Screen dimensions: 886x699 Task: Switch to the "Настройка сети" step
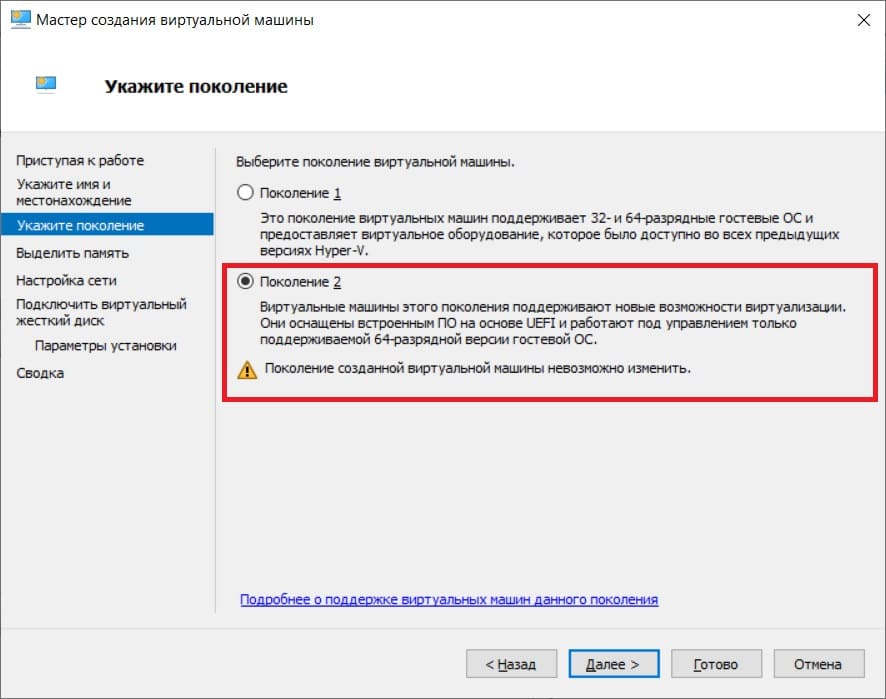[x=69, y=280]
